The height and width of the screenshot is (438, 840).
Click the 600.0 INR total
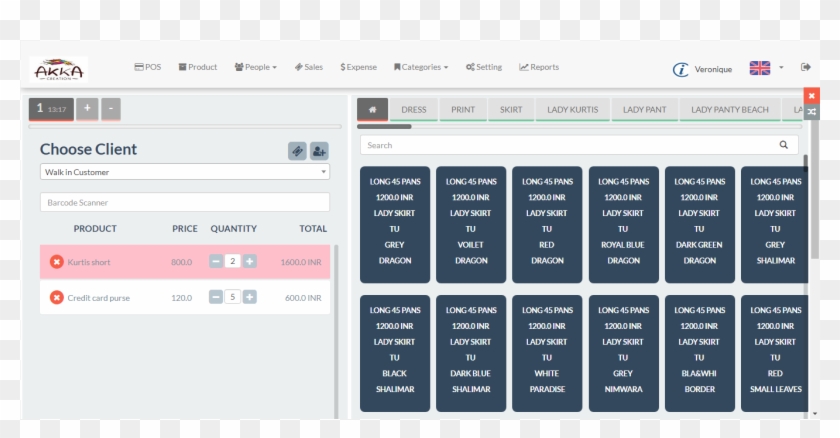303,298
